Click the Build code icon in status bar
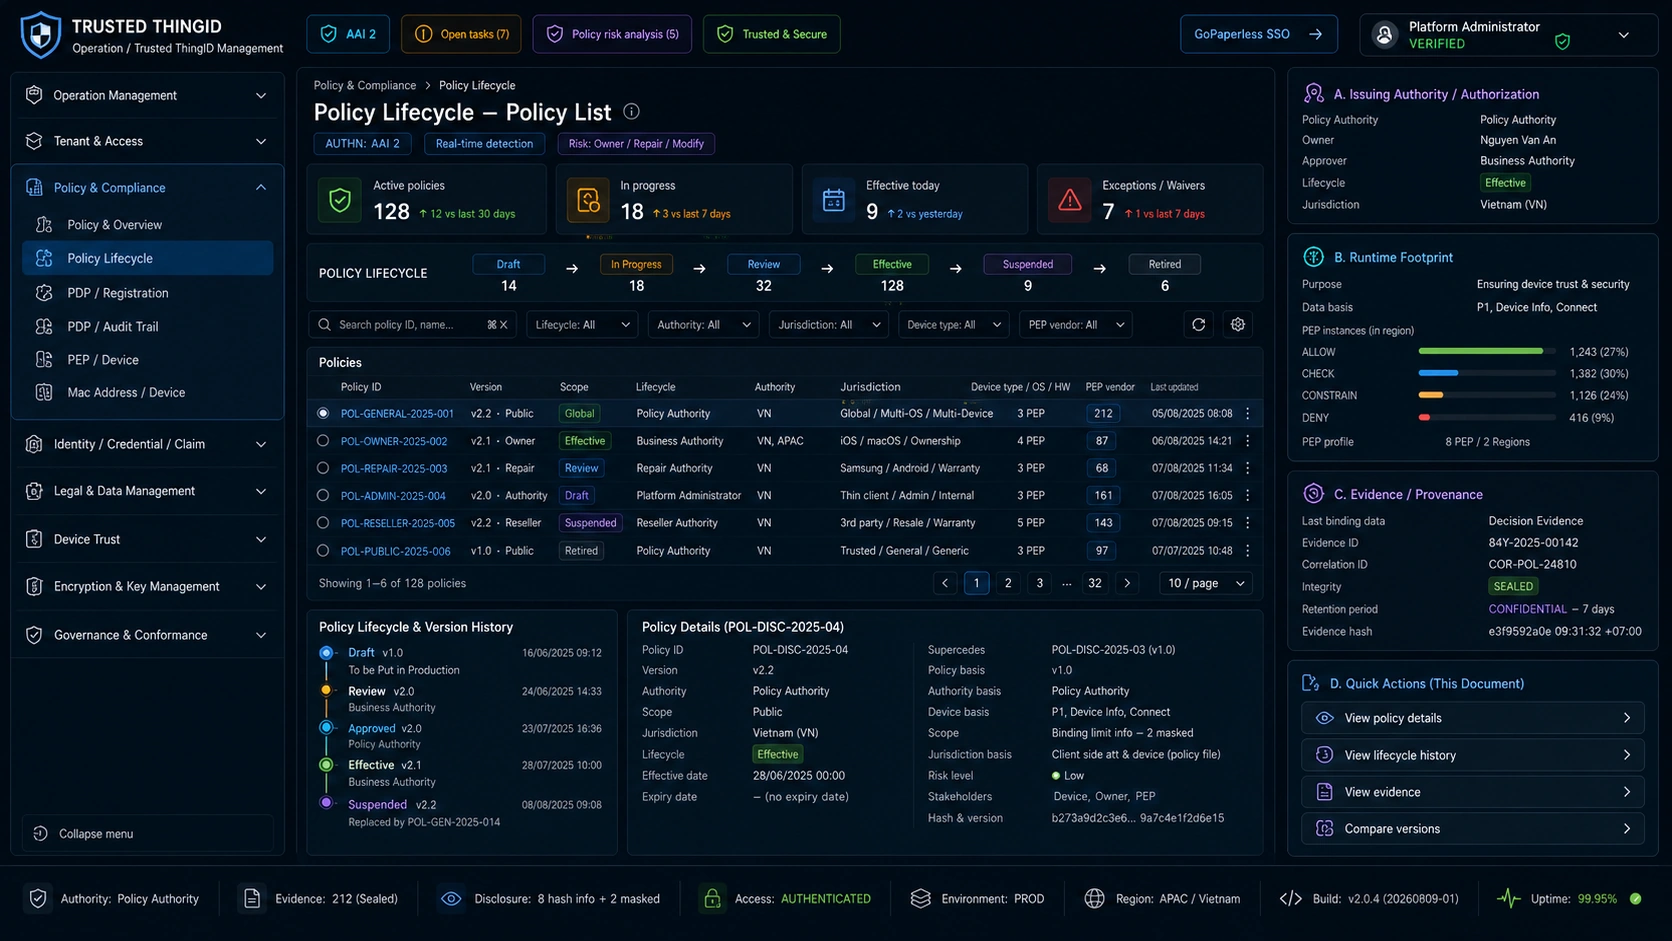The width and height of the screenshot is (1672, 941). (x=1290, y=899)
